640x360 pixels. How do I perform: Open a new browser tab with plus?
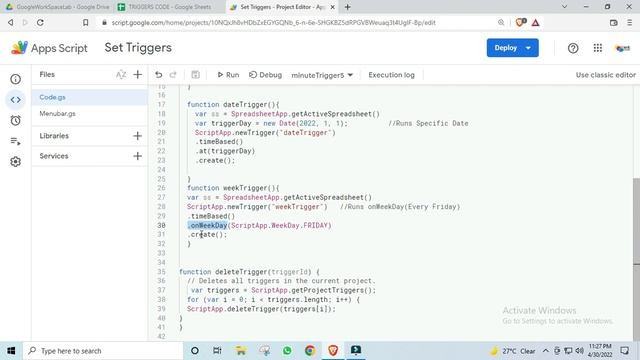click(x=348, y=7)
